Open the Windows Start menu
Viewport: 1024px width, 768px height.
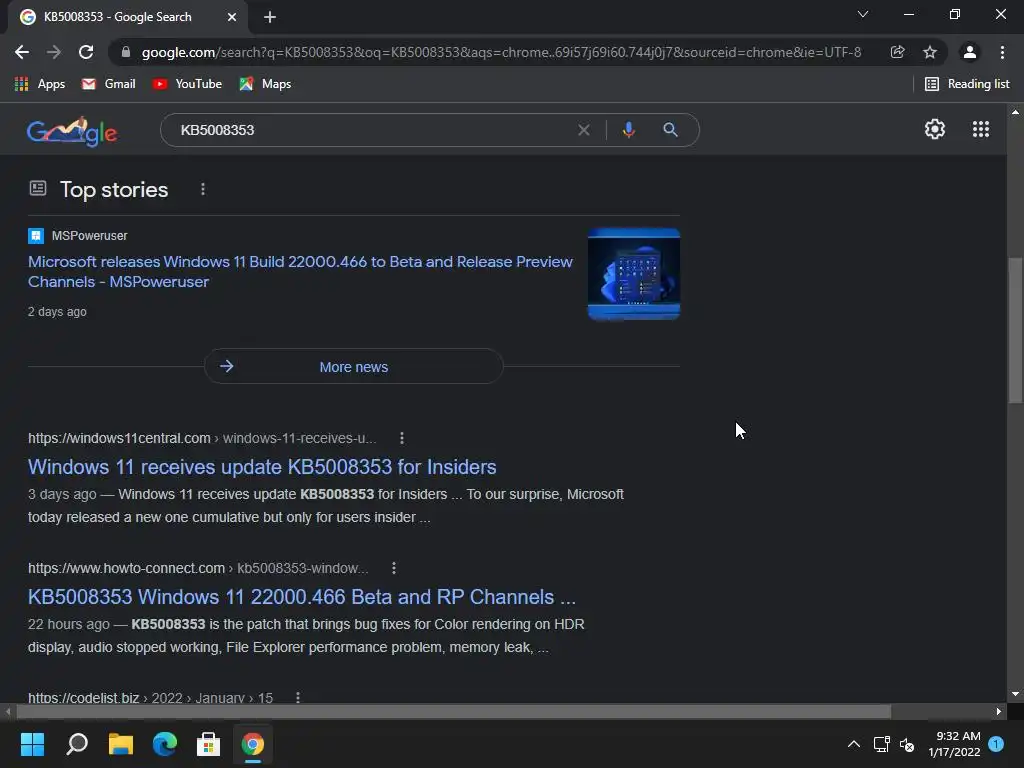coord(32,744)
